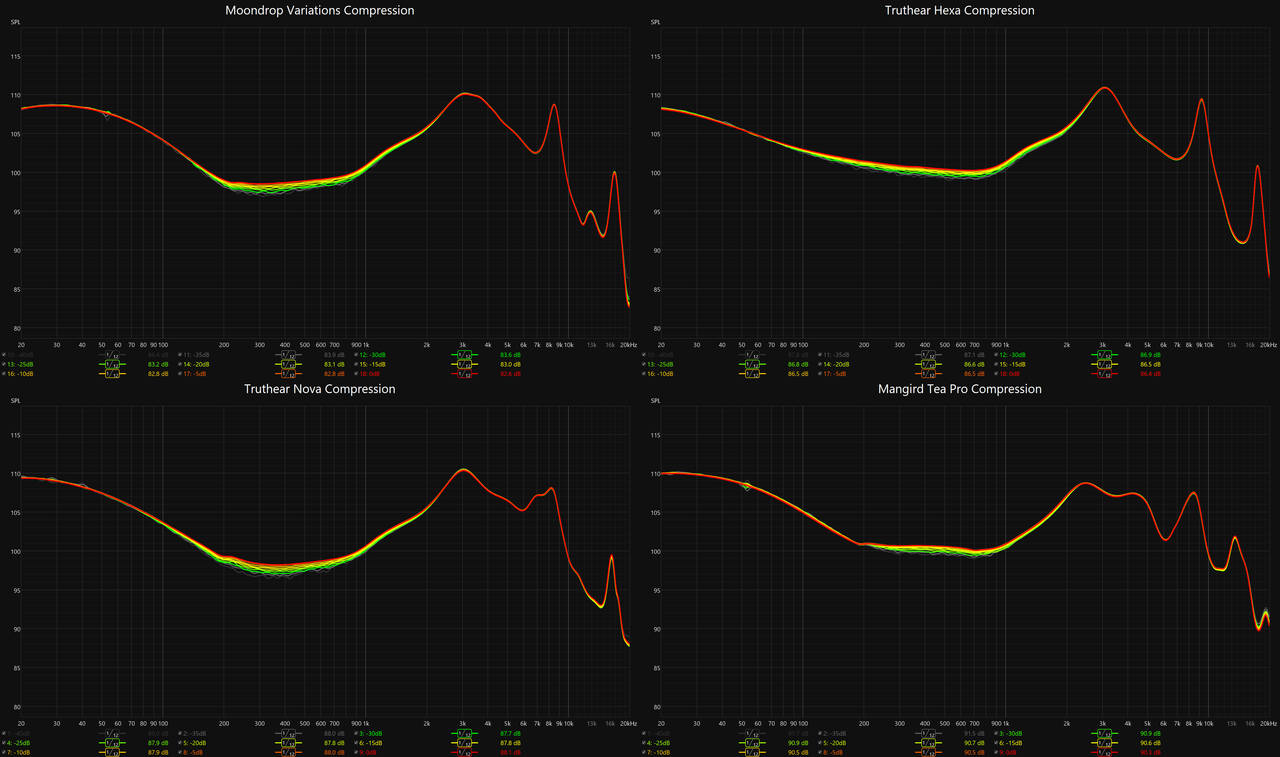1280x757 pixels.
Task: Toggle Mangird Tea Pro trace 4: -25dB checkbox
Action: [x=645, y=744]
